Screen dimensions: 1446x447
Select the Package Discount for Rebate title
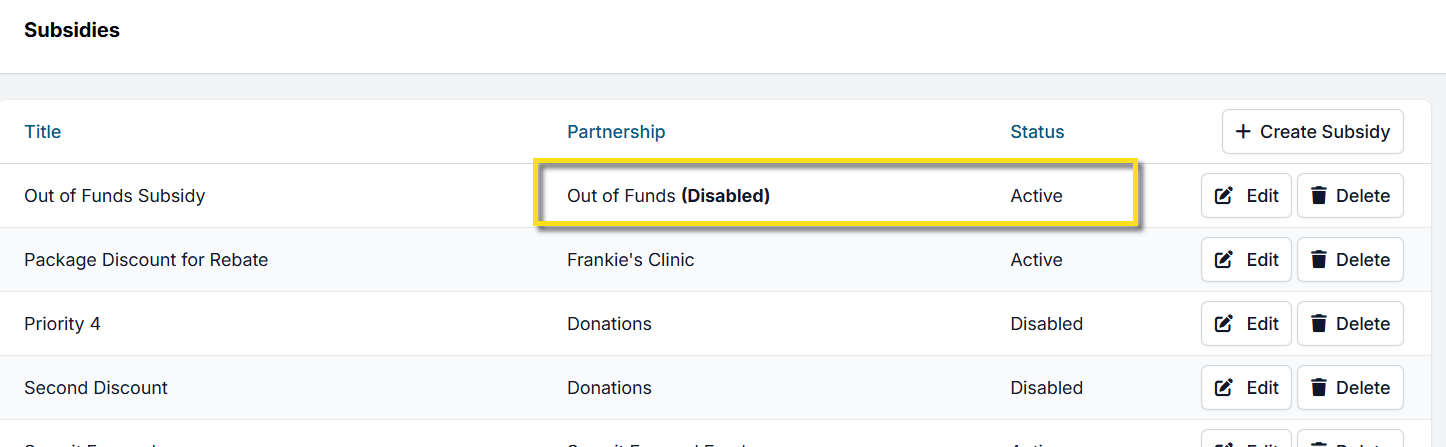pyautogui.click(x=146, y=260)
